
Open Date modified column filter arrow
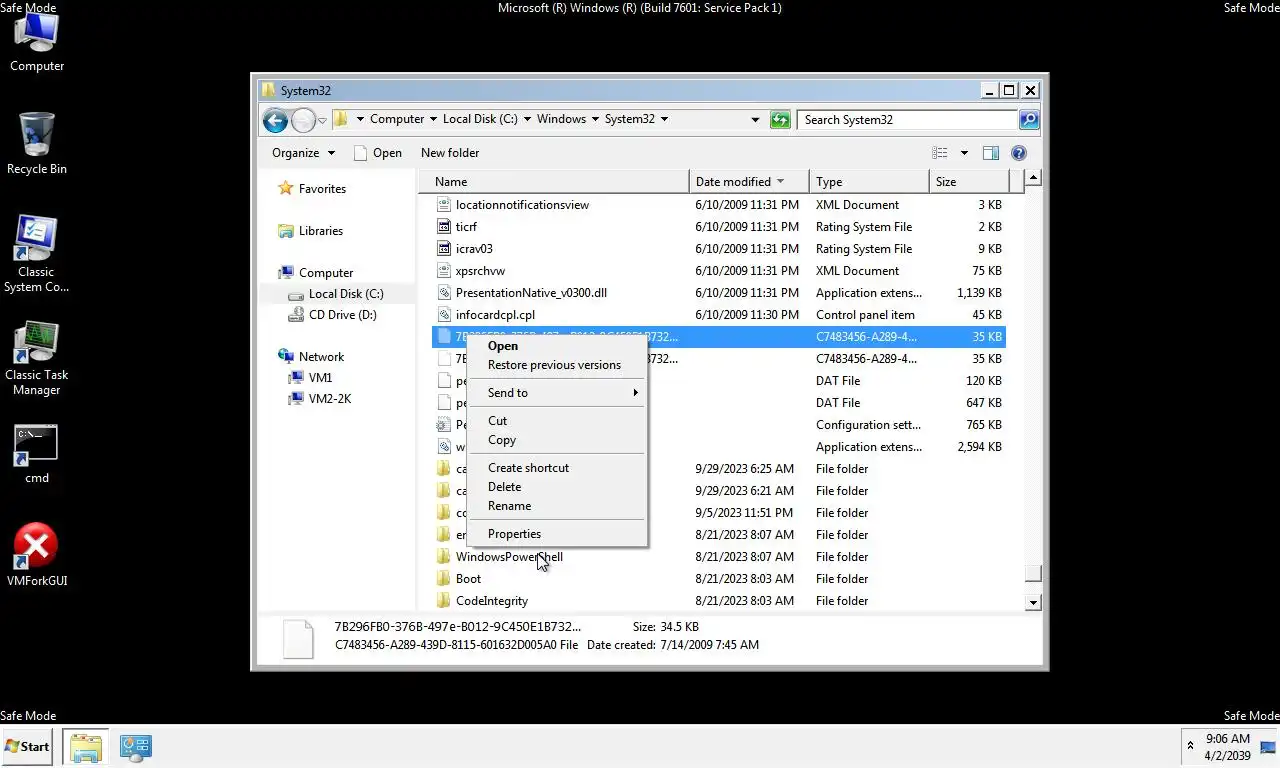click(780, 181)
